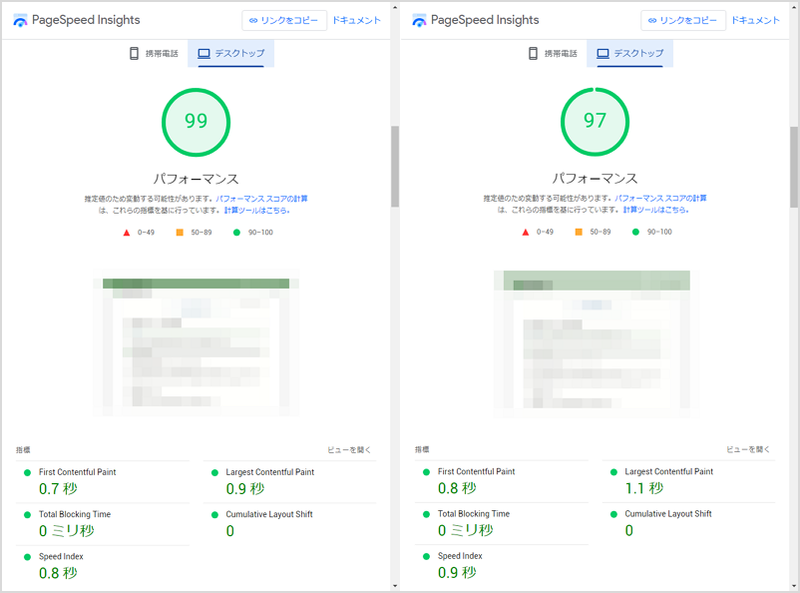The image size is (800, 593).
Task: Select デスクトップ tab in right panel
Action: pos(630,53)
